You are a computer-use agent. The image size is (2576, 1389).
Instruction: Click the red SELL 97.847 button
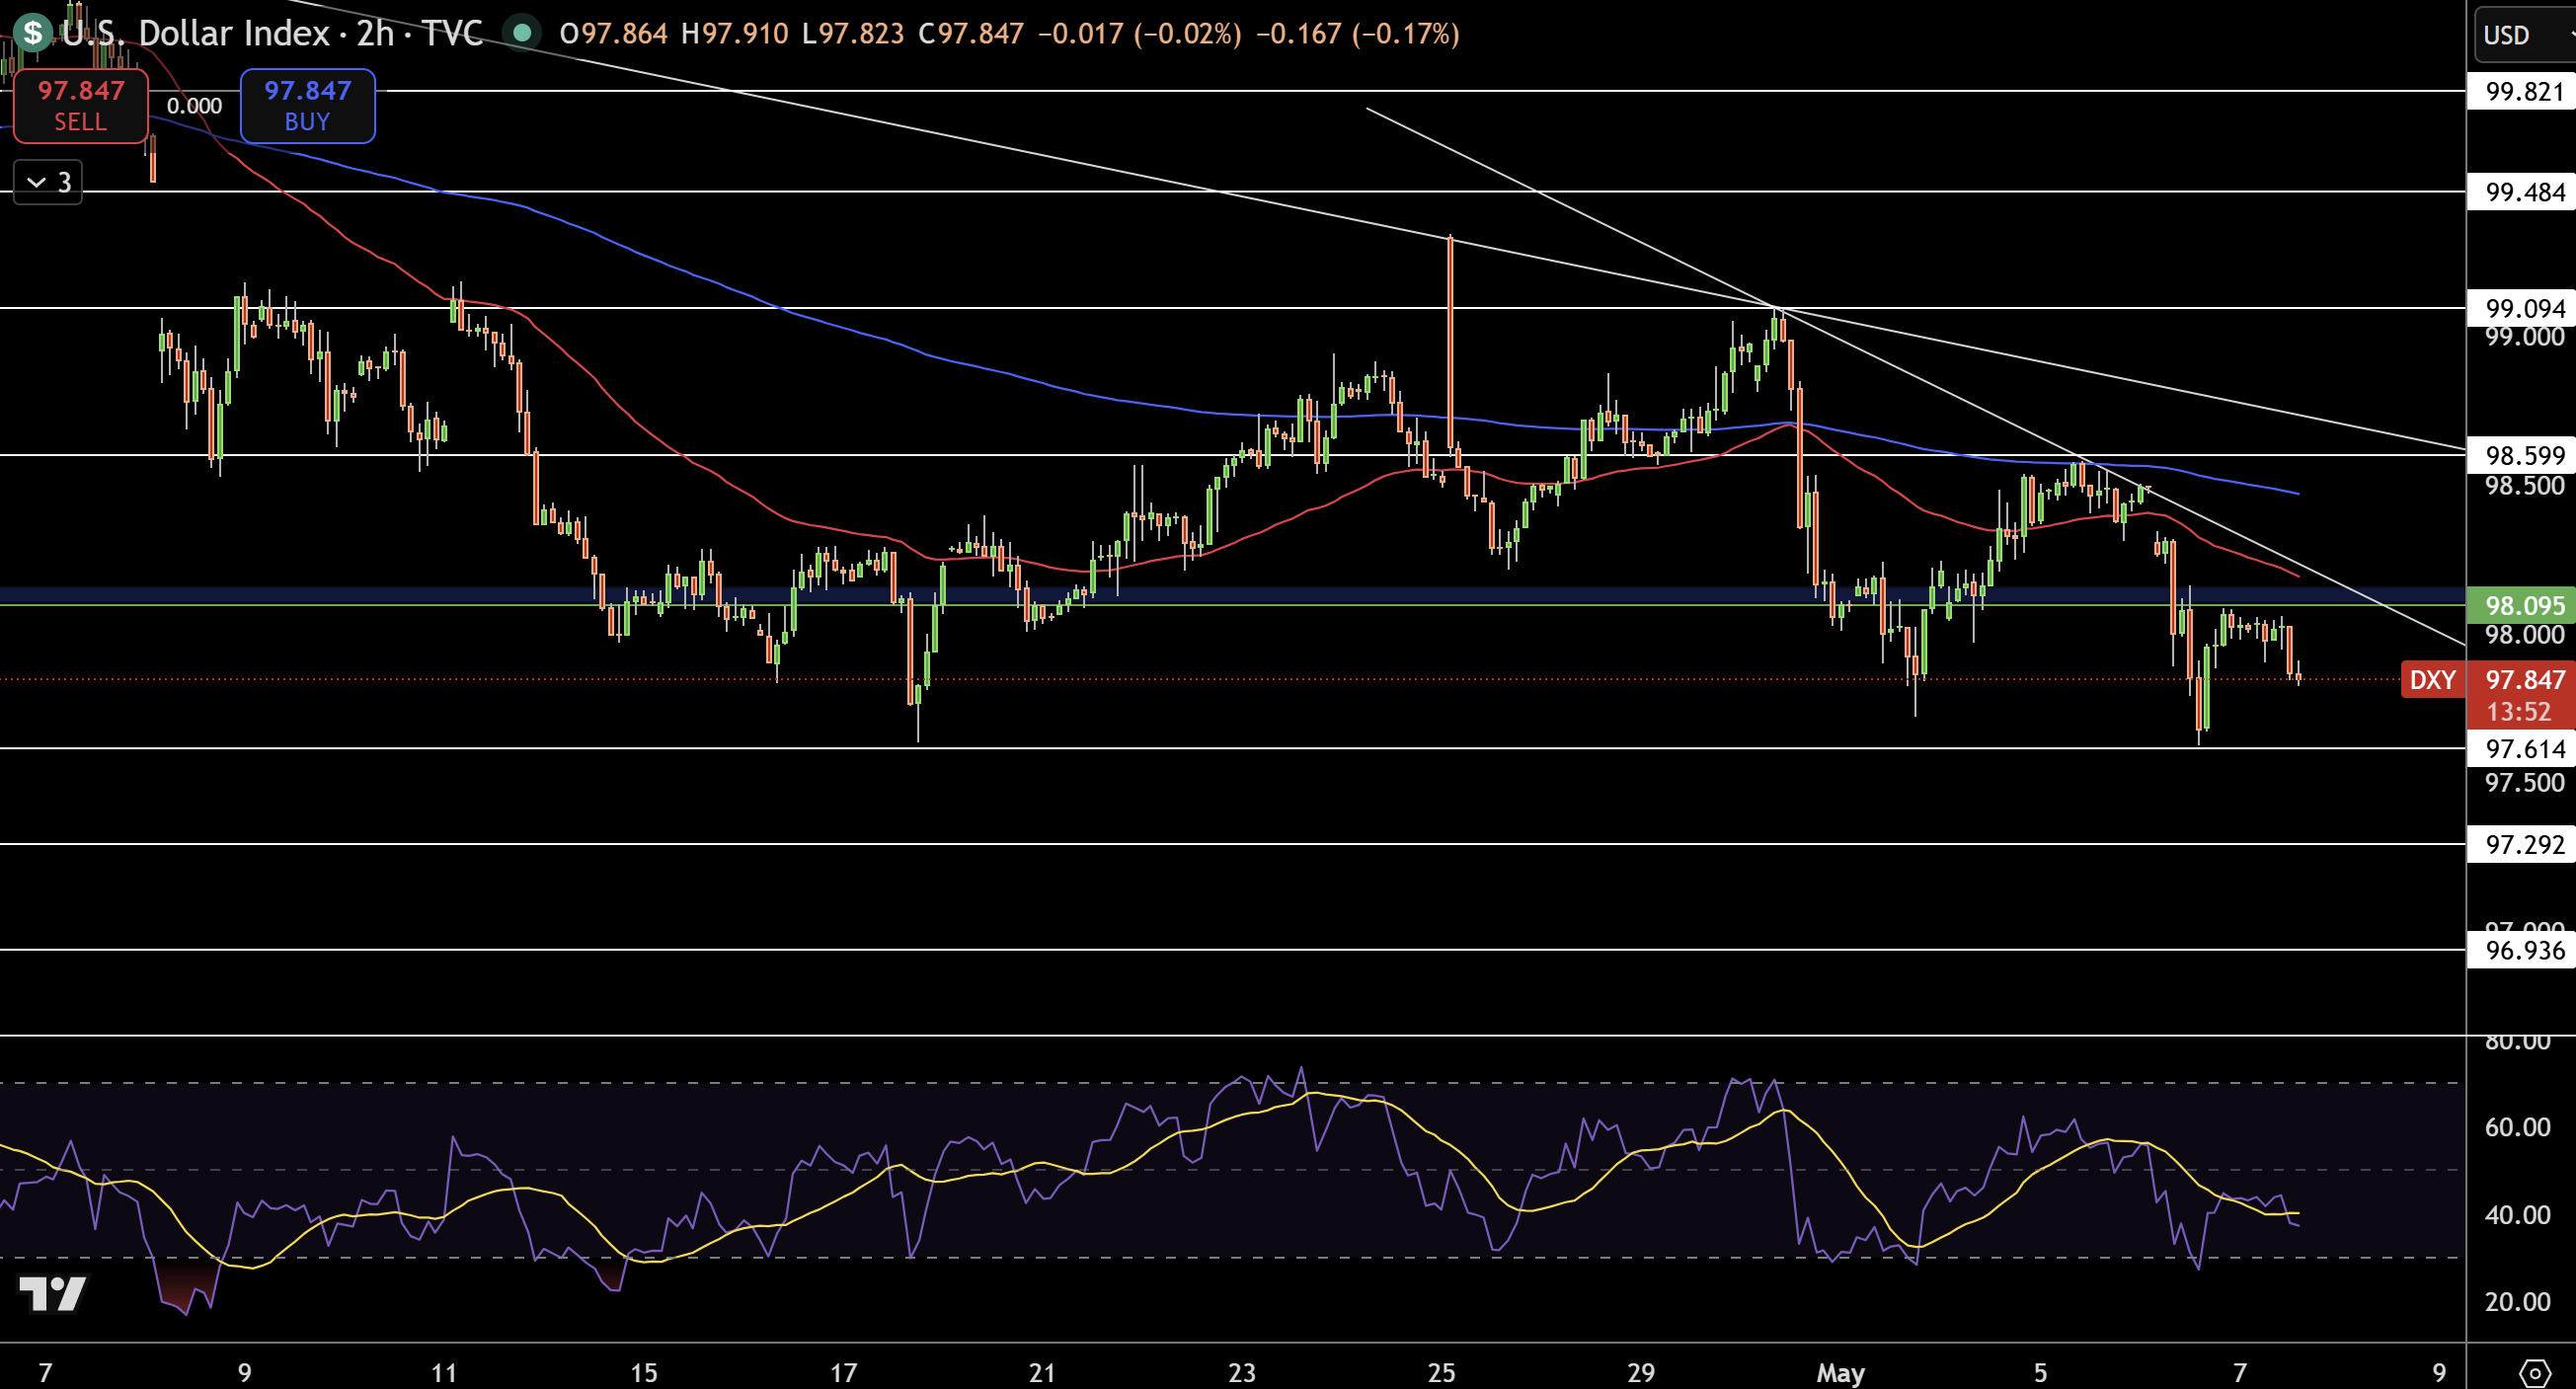(81, 106)
